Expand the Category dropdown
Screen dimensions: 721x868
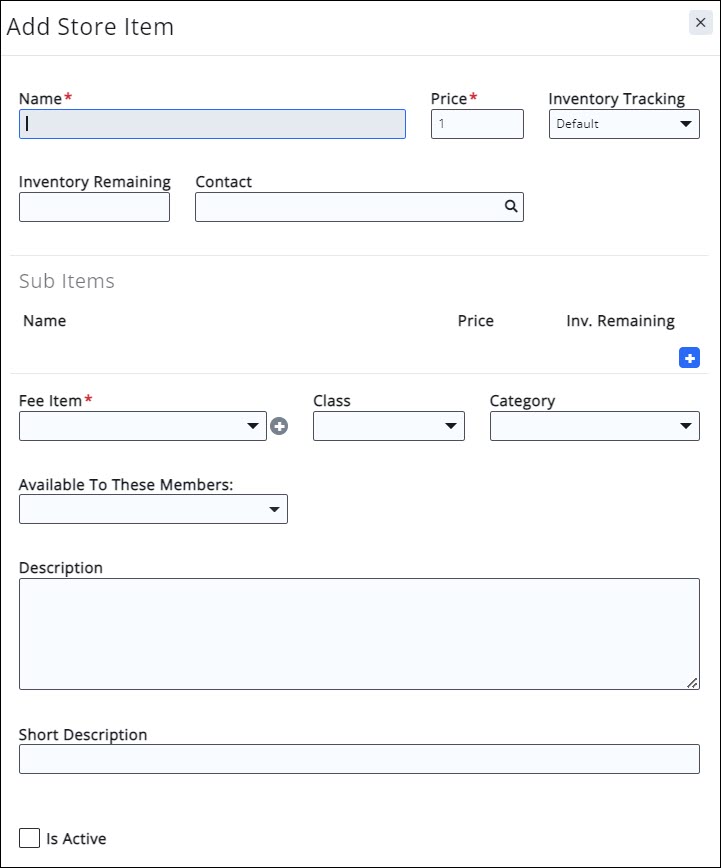point(594,426)
